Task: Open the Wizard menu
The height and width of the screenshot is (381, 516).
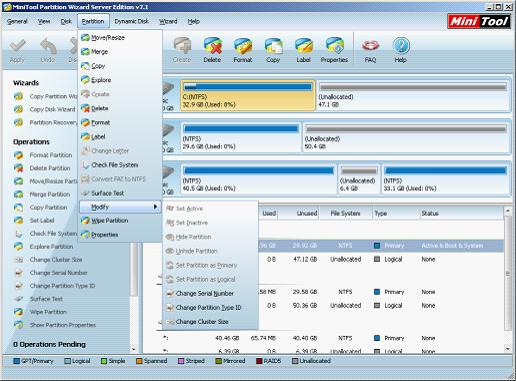Action: coord(168,21)
